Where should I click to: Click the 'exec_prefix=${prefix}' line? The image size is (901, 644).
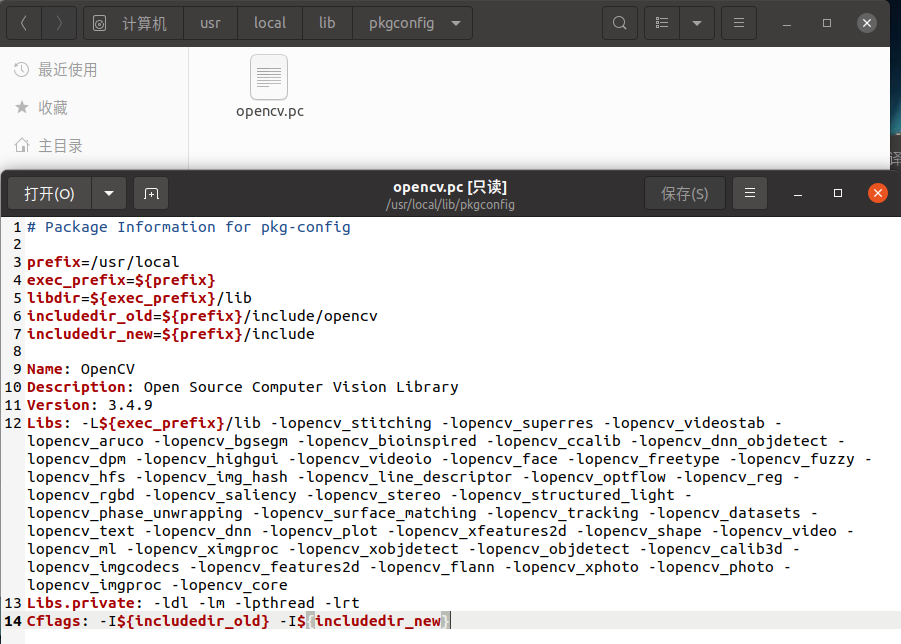121,280
